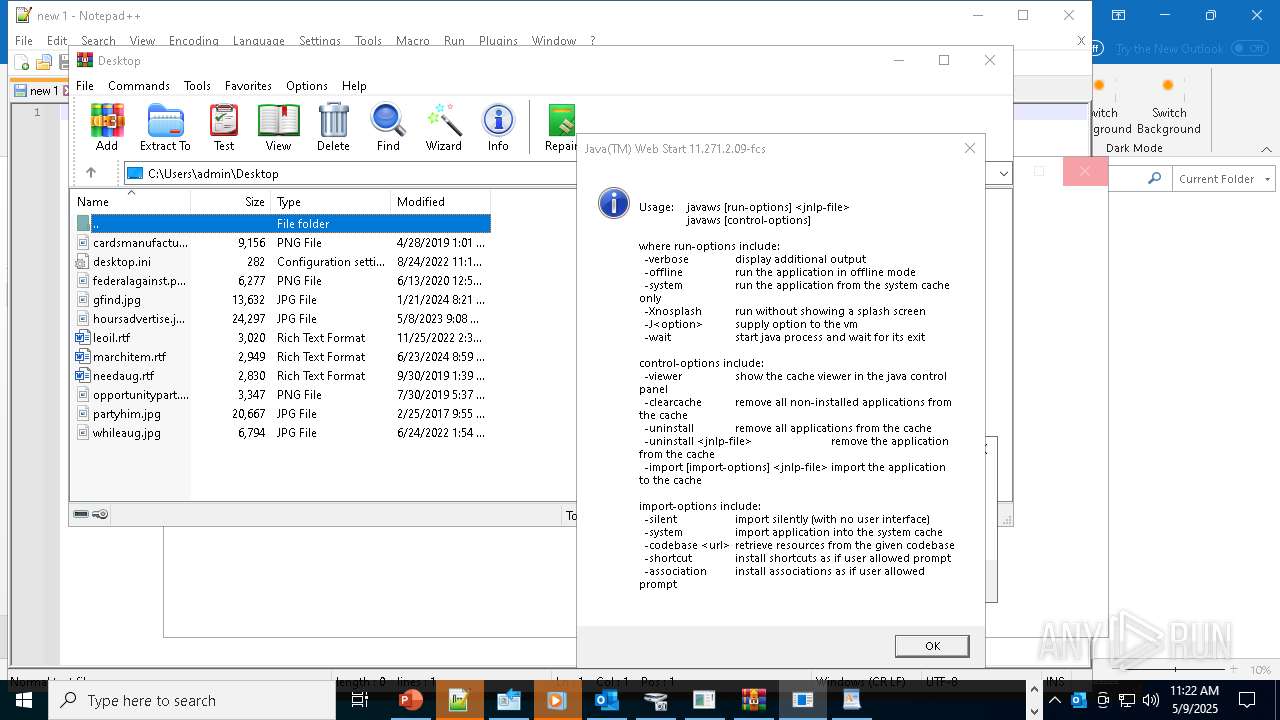Open the Notepad++ Plugins menu

coord(498,41)
